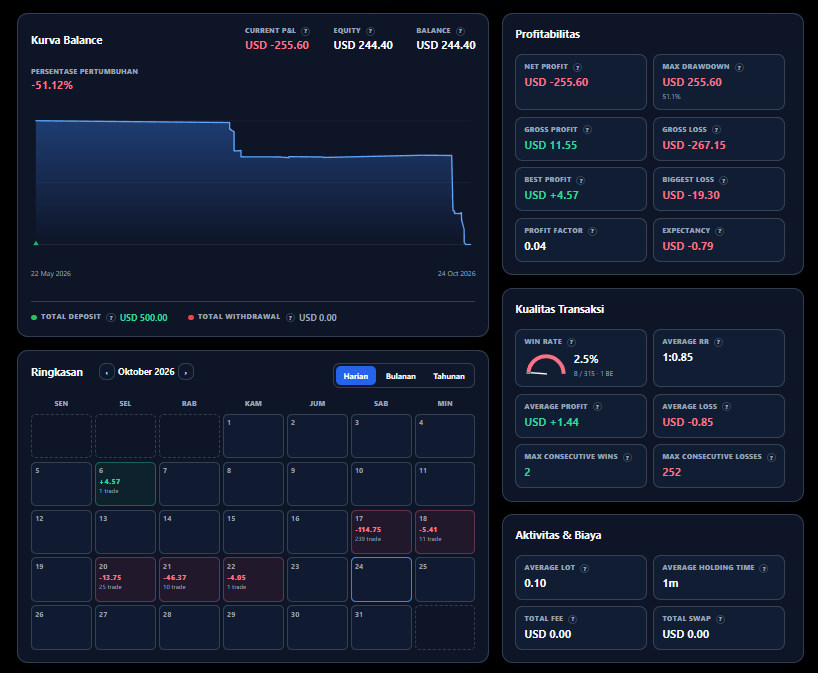This screenshot has height=679, width=818.
Task: Click the Max Consecutive Wins help icon
Action: (x=627, y=457)
